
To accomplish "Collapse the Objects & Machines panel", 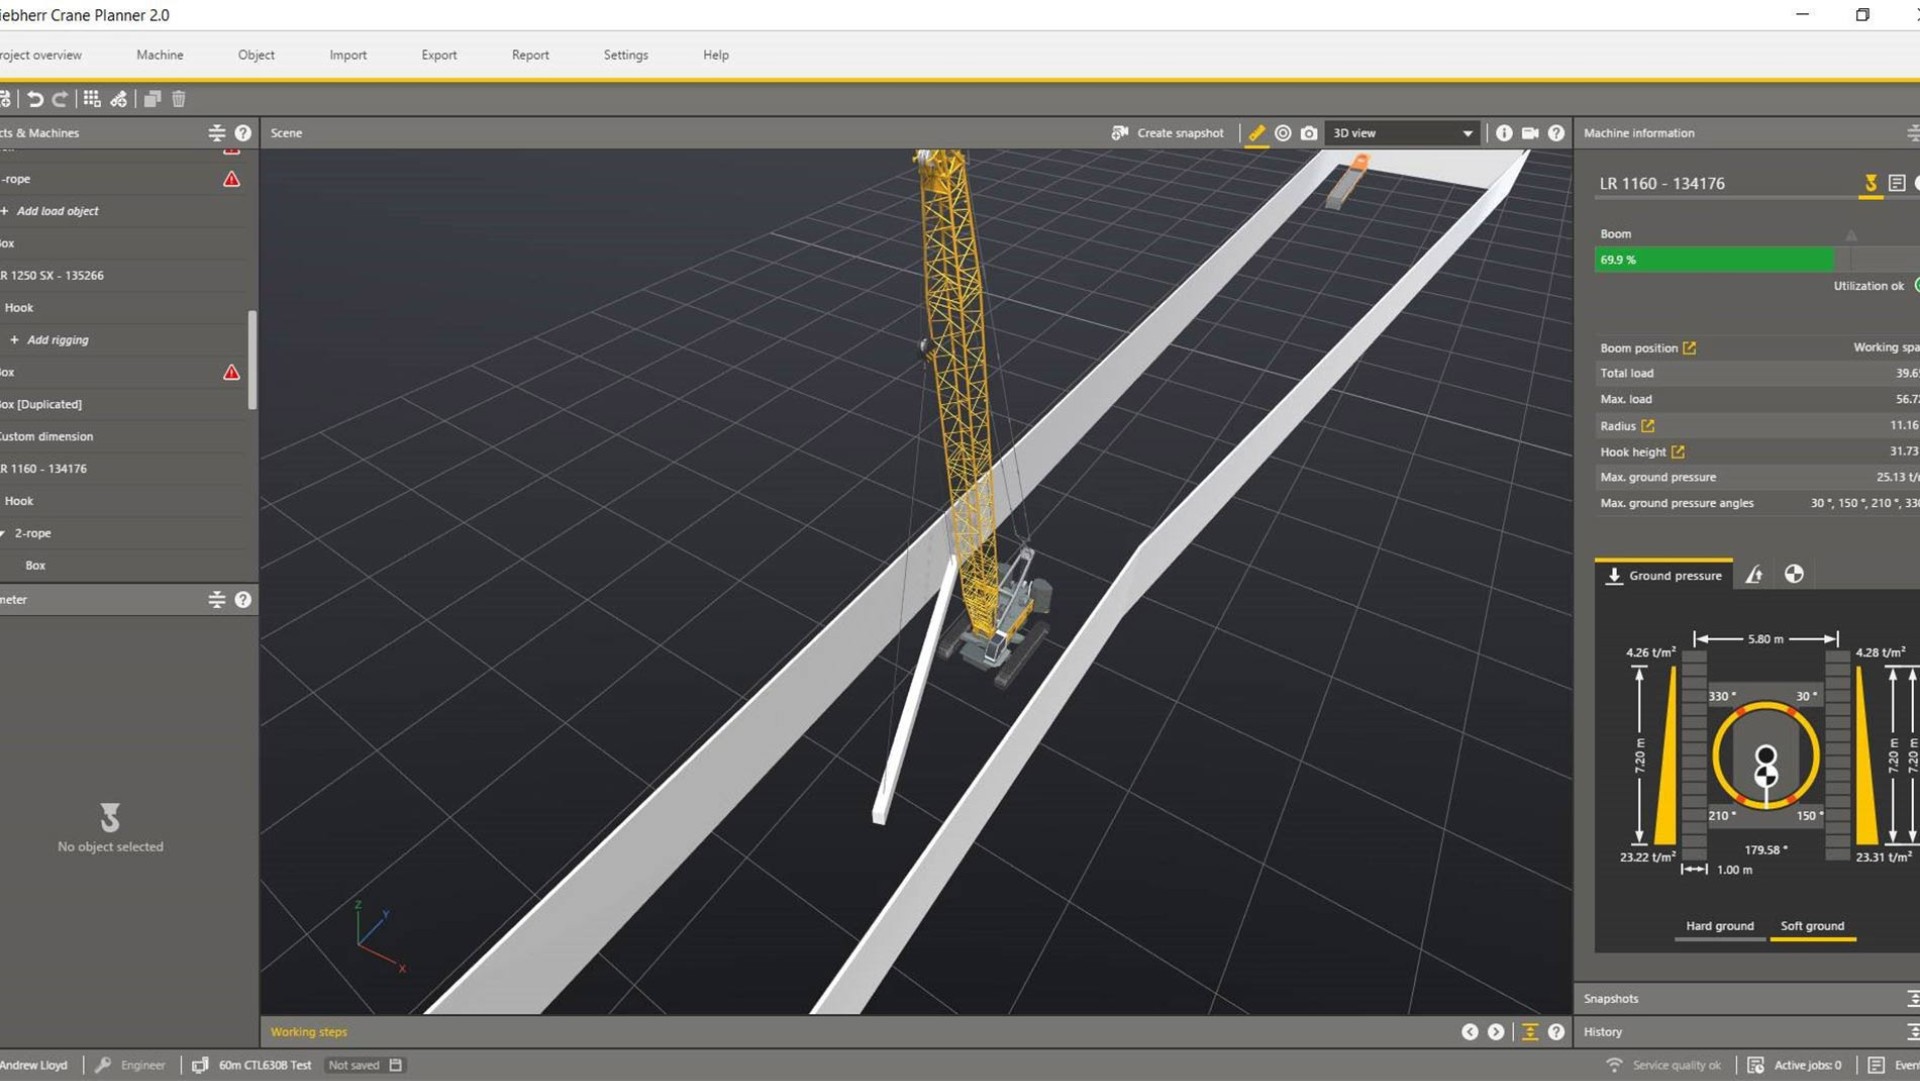I will [x=216, y=133].
